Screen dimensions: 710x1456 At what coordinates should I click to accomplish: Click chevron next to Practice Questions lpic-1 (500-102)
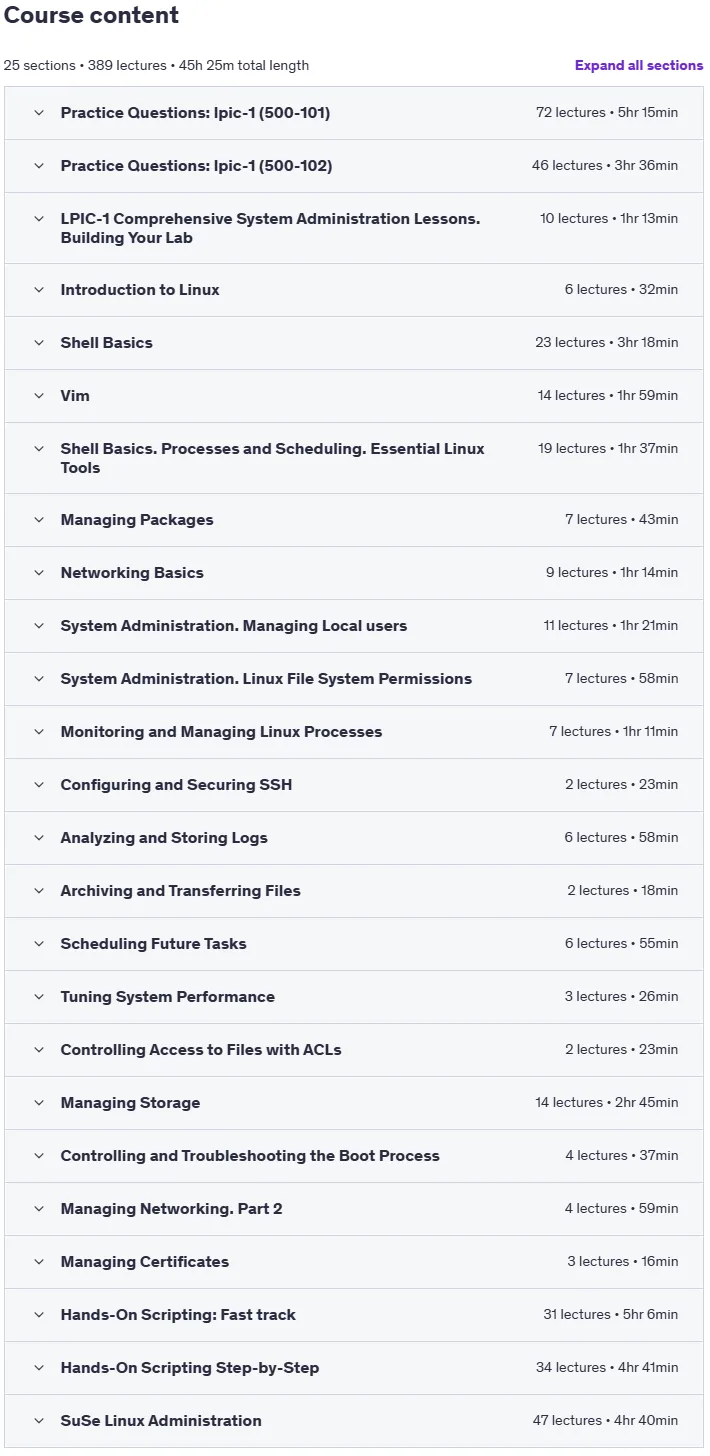point(39,166)
